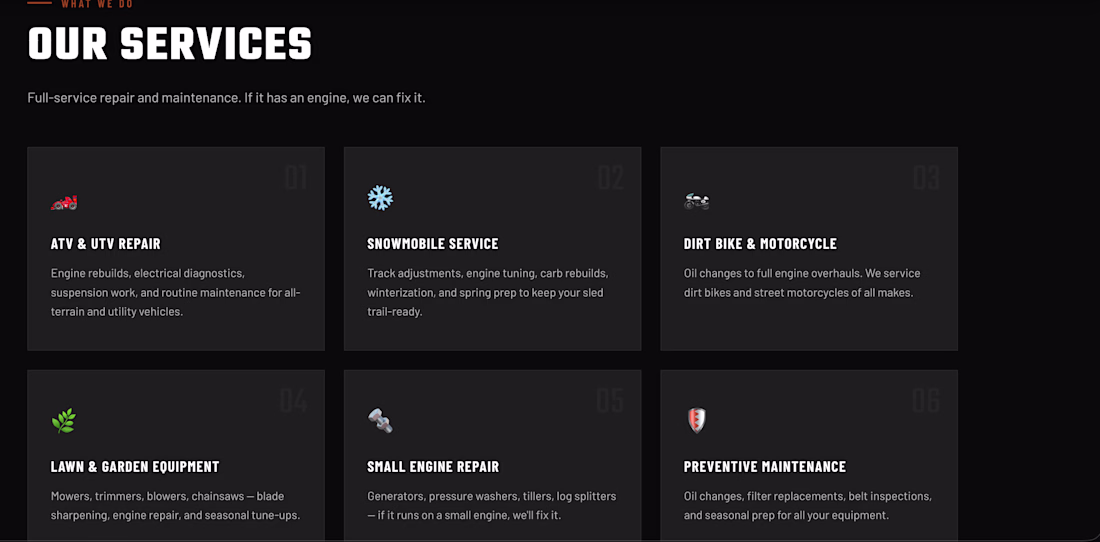Click the Full-service repair tagline text
1100x542 pixels.
(x=227, y=97)
